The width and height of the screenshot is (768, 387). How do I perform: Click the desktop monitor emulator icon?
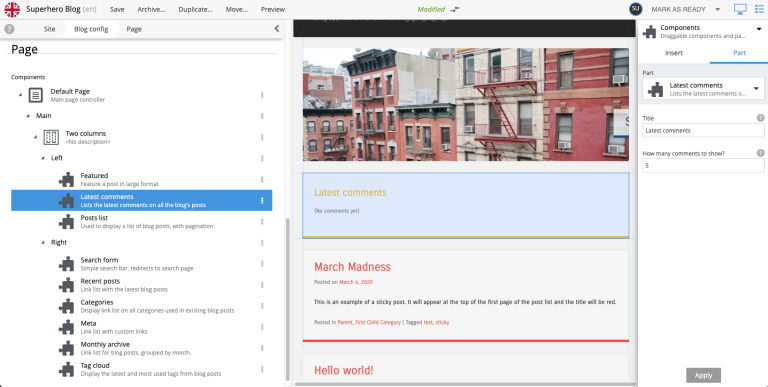(740, 9)
